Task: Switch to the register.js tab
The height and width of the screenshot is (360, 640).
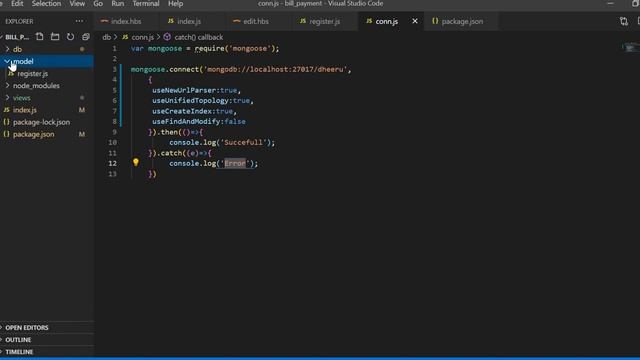Action: point(324,21)
